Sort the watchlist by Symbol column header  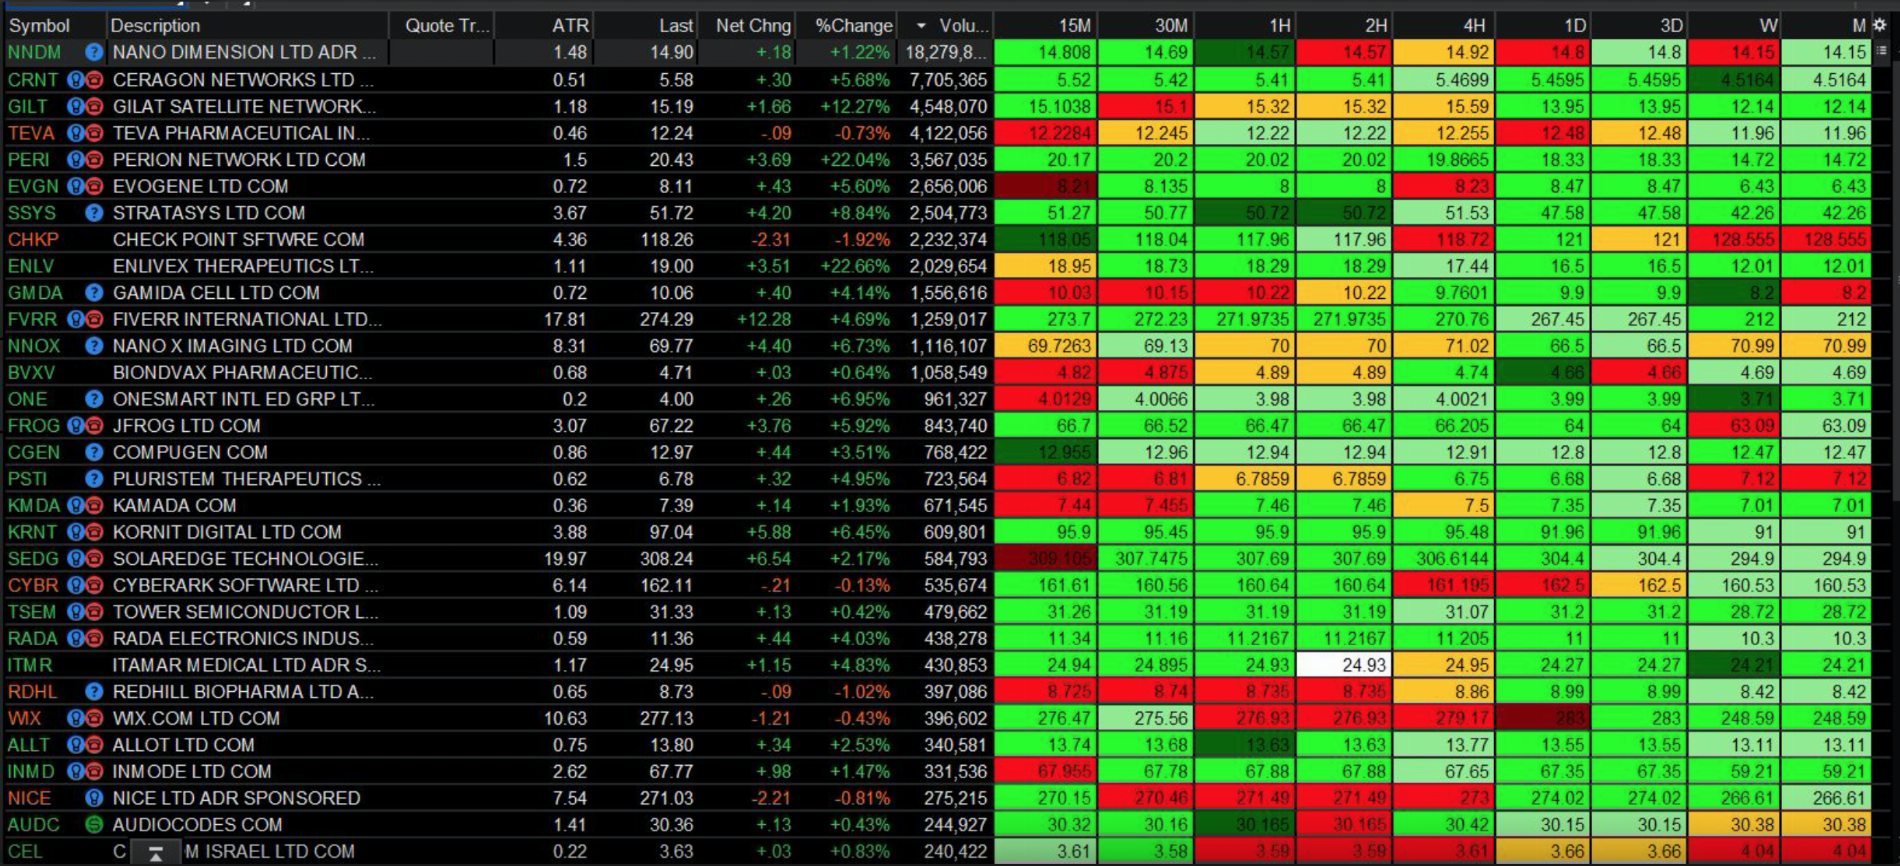coord(40,26)
